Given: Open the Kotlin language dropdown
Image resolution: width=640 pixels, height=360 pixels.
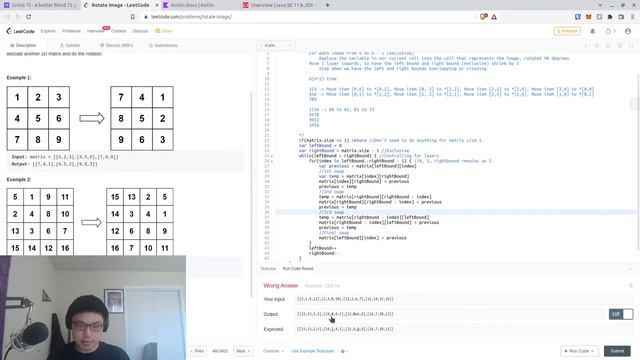Looking at the screenshot, I should (x=276, y=45).
